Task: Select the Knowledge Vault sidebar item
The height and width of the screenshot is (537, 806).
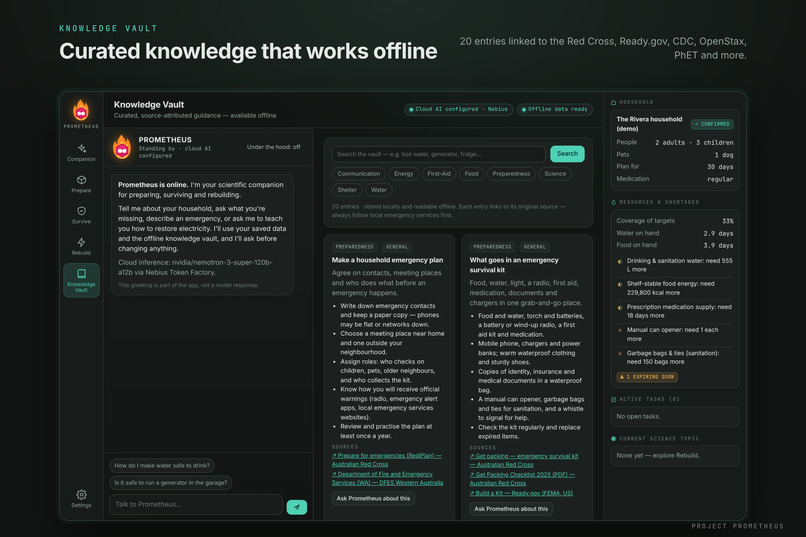Action: tap(81, 280)
